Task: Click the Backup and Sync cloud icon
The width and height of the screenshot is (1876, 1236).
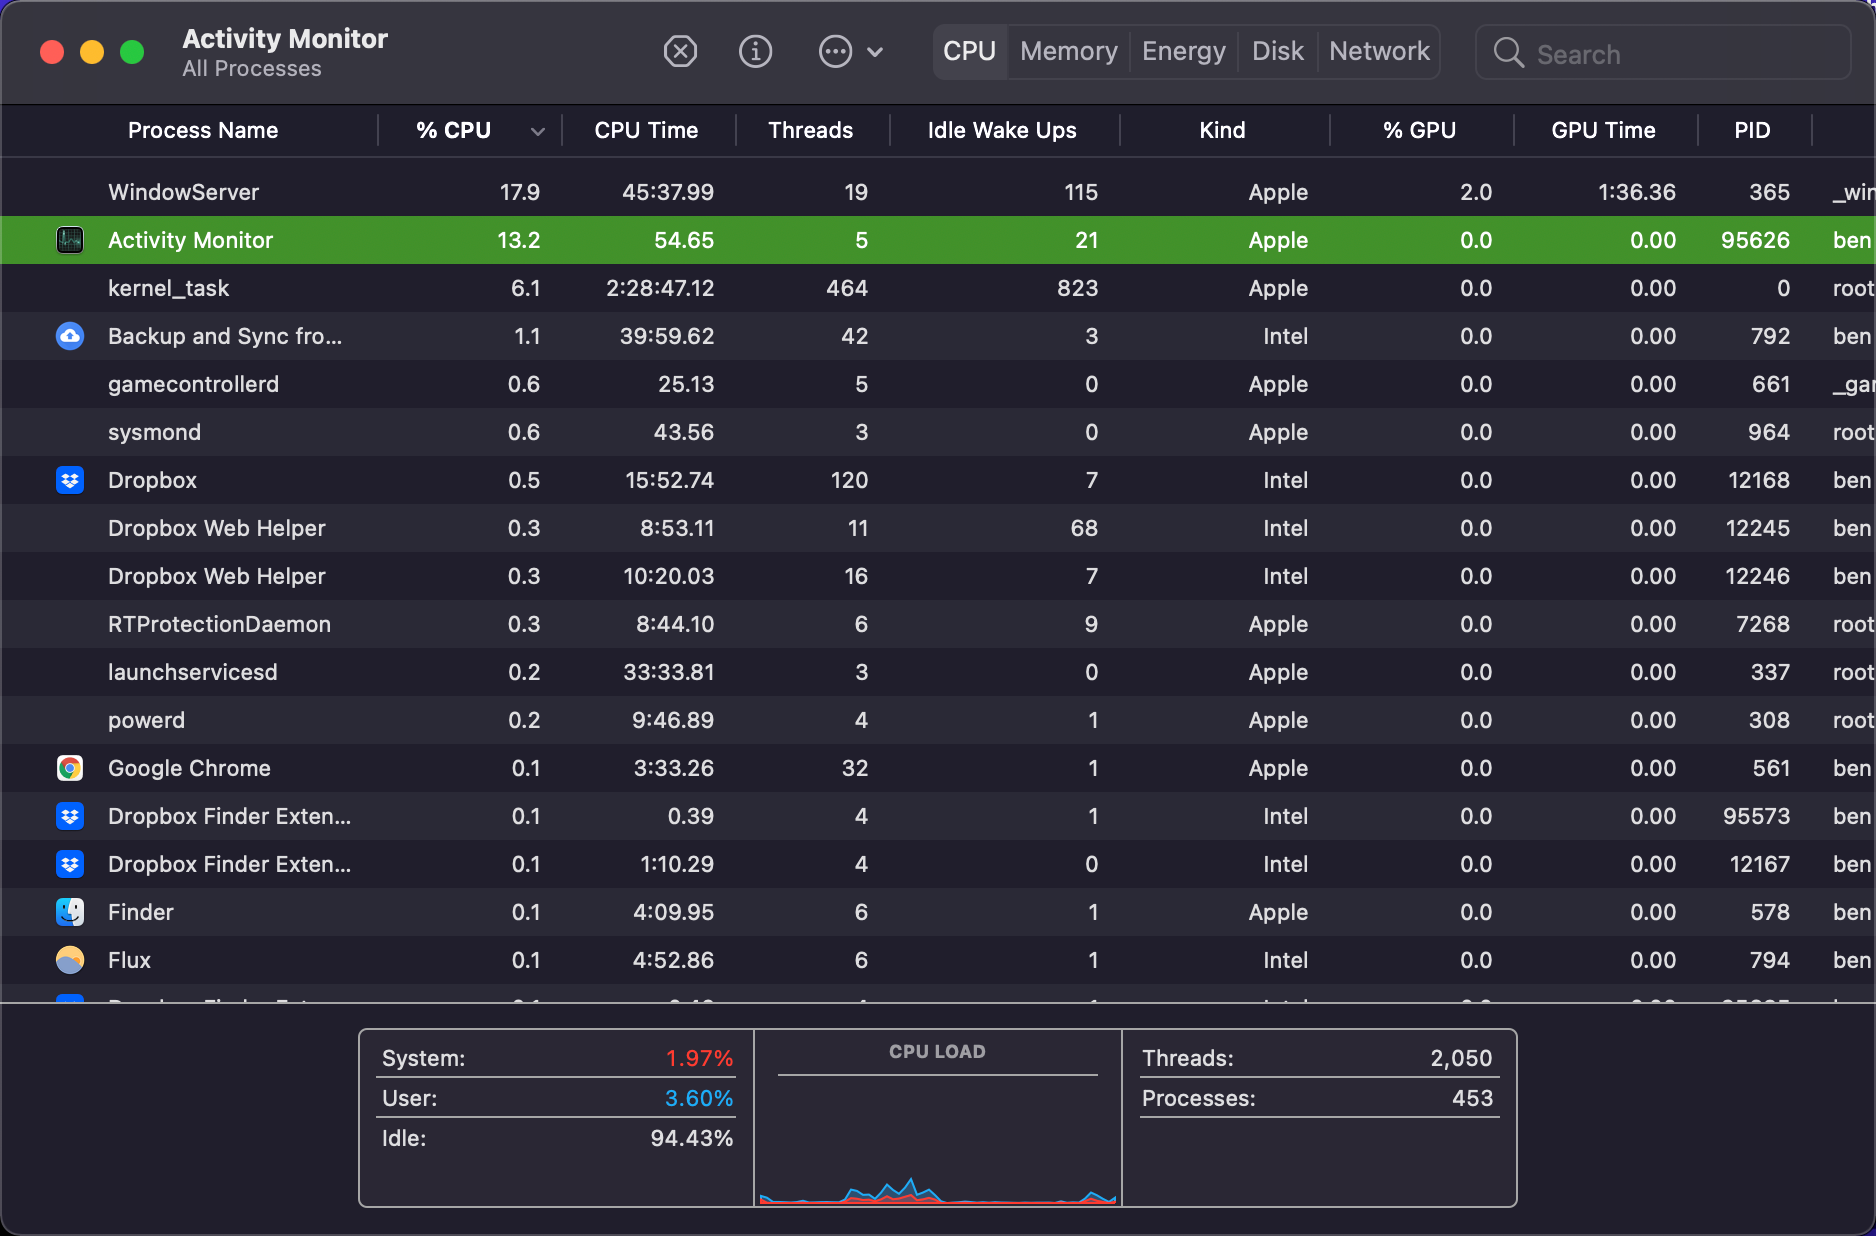Action: coord(69,336)
